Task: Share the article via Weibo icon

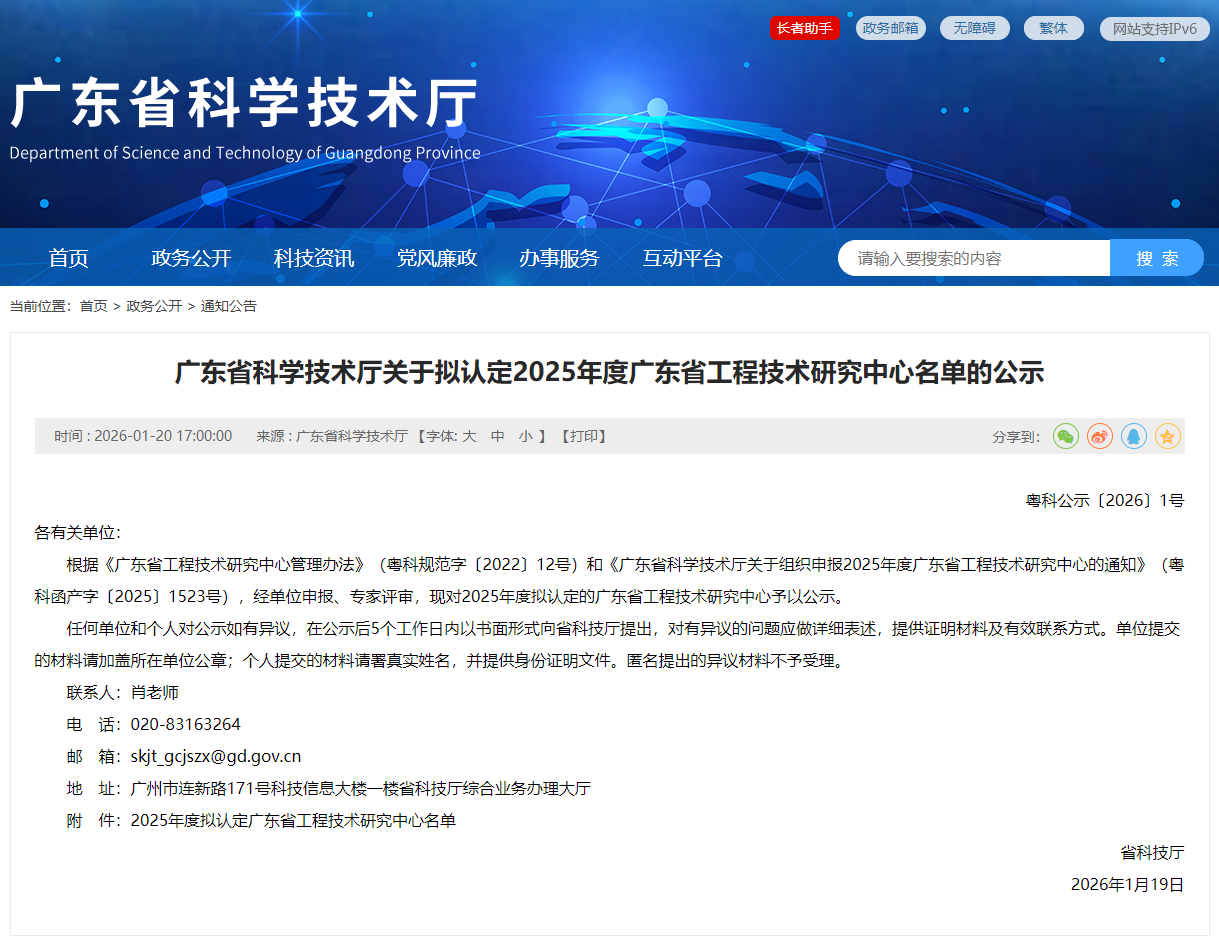Action: [1099, 437]
